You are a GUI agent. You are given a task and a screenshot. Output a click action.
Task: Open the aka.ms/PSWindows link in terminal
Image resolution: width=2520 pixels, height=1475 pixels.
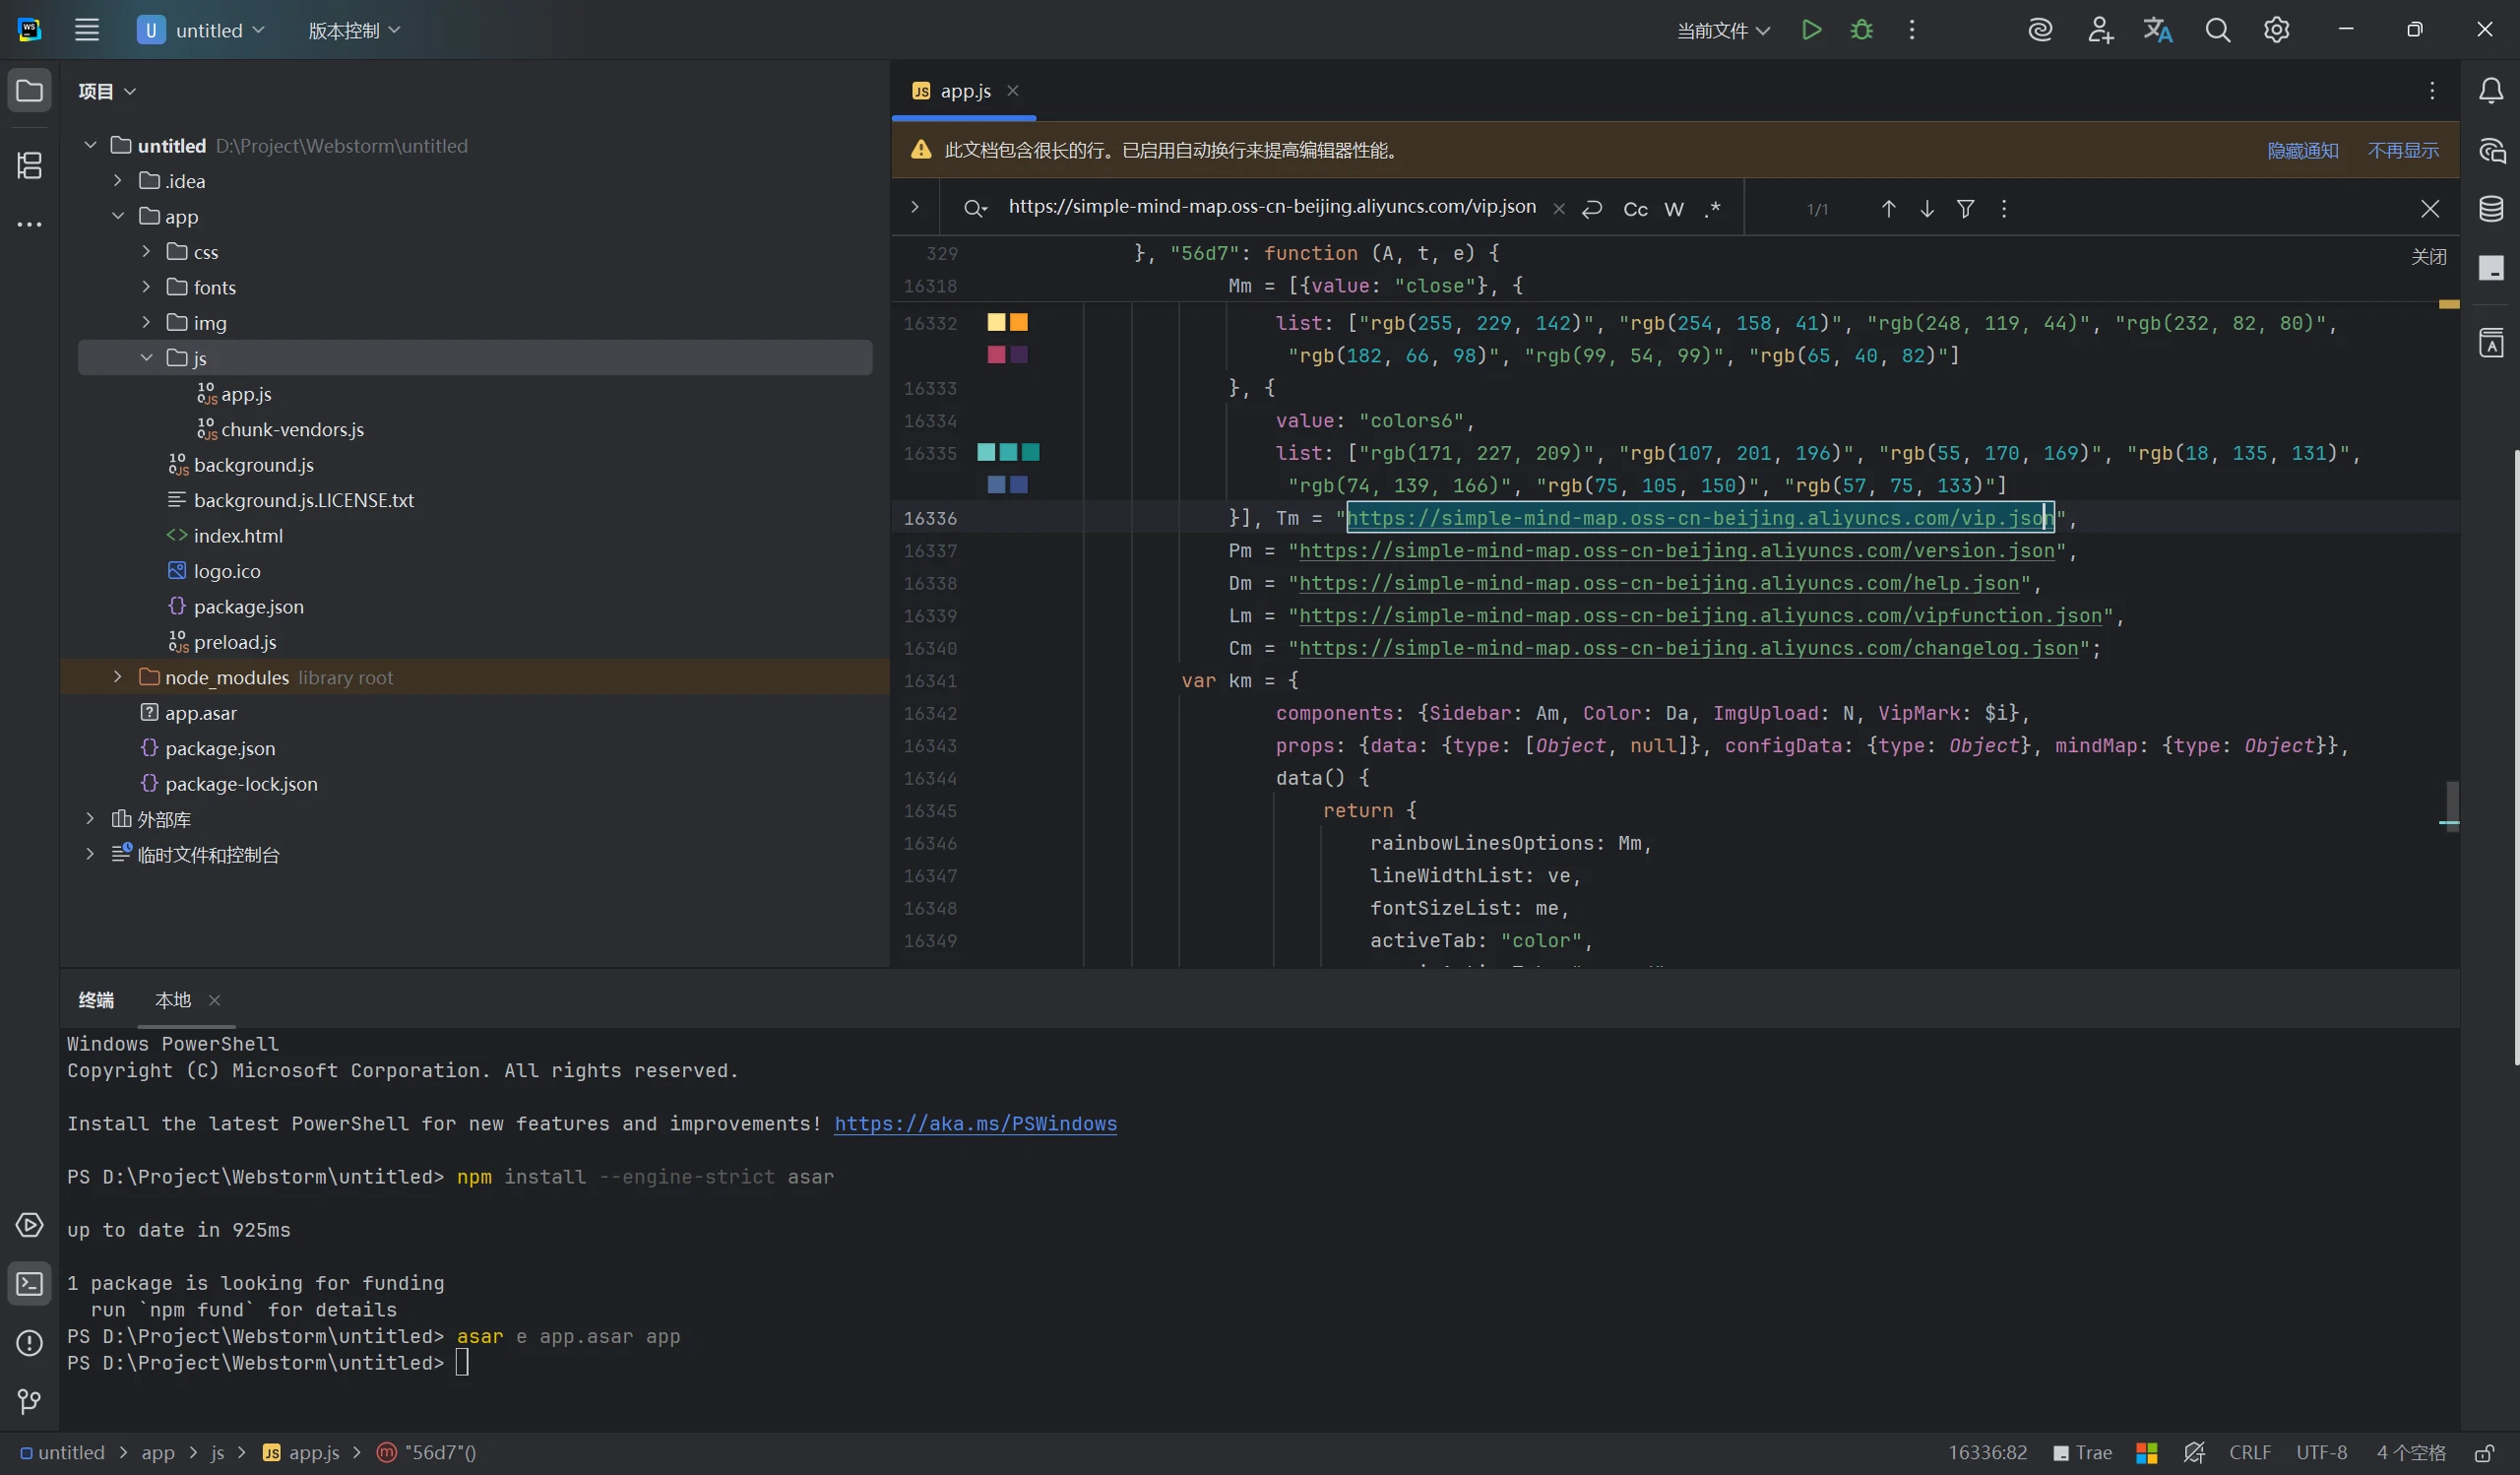975,1124
